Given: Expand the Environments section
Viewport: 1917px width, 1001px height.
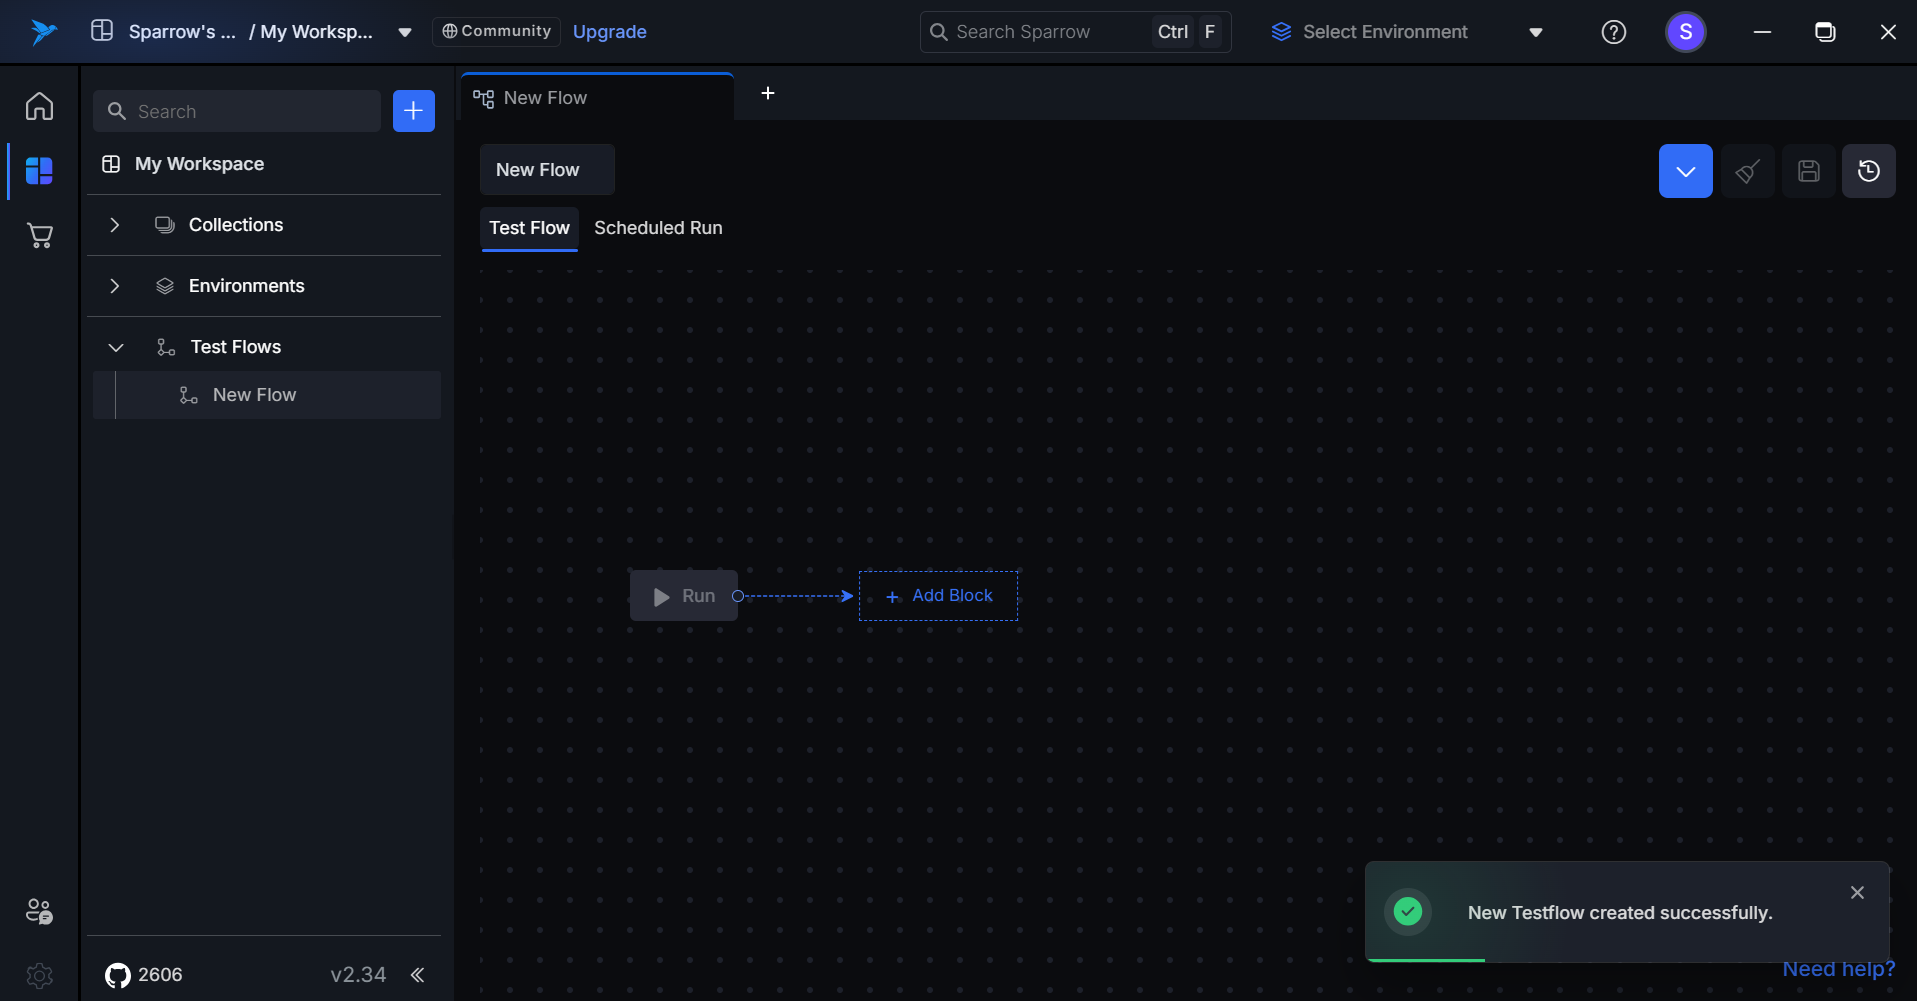Looking at the screenshot, I should coord(115,286).
